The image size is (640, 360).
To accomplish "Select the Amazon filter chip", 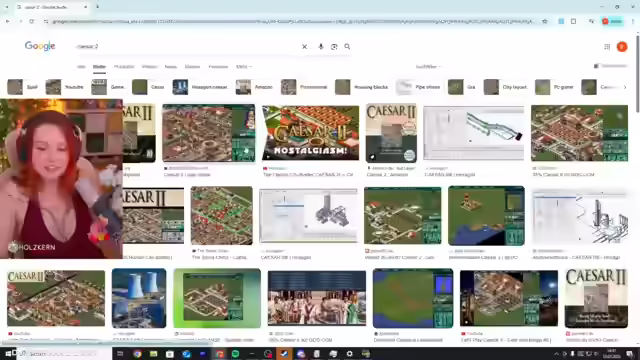I will [x=254, y=87].
